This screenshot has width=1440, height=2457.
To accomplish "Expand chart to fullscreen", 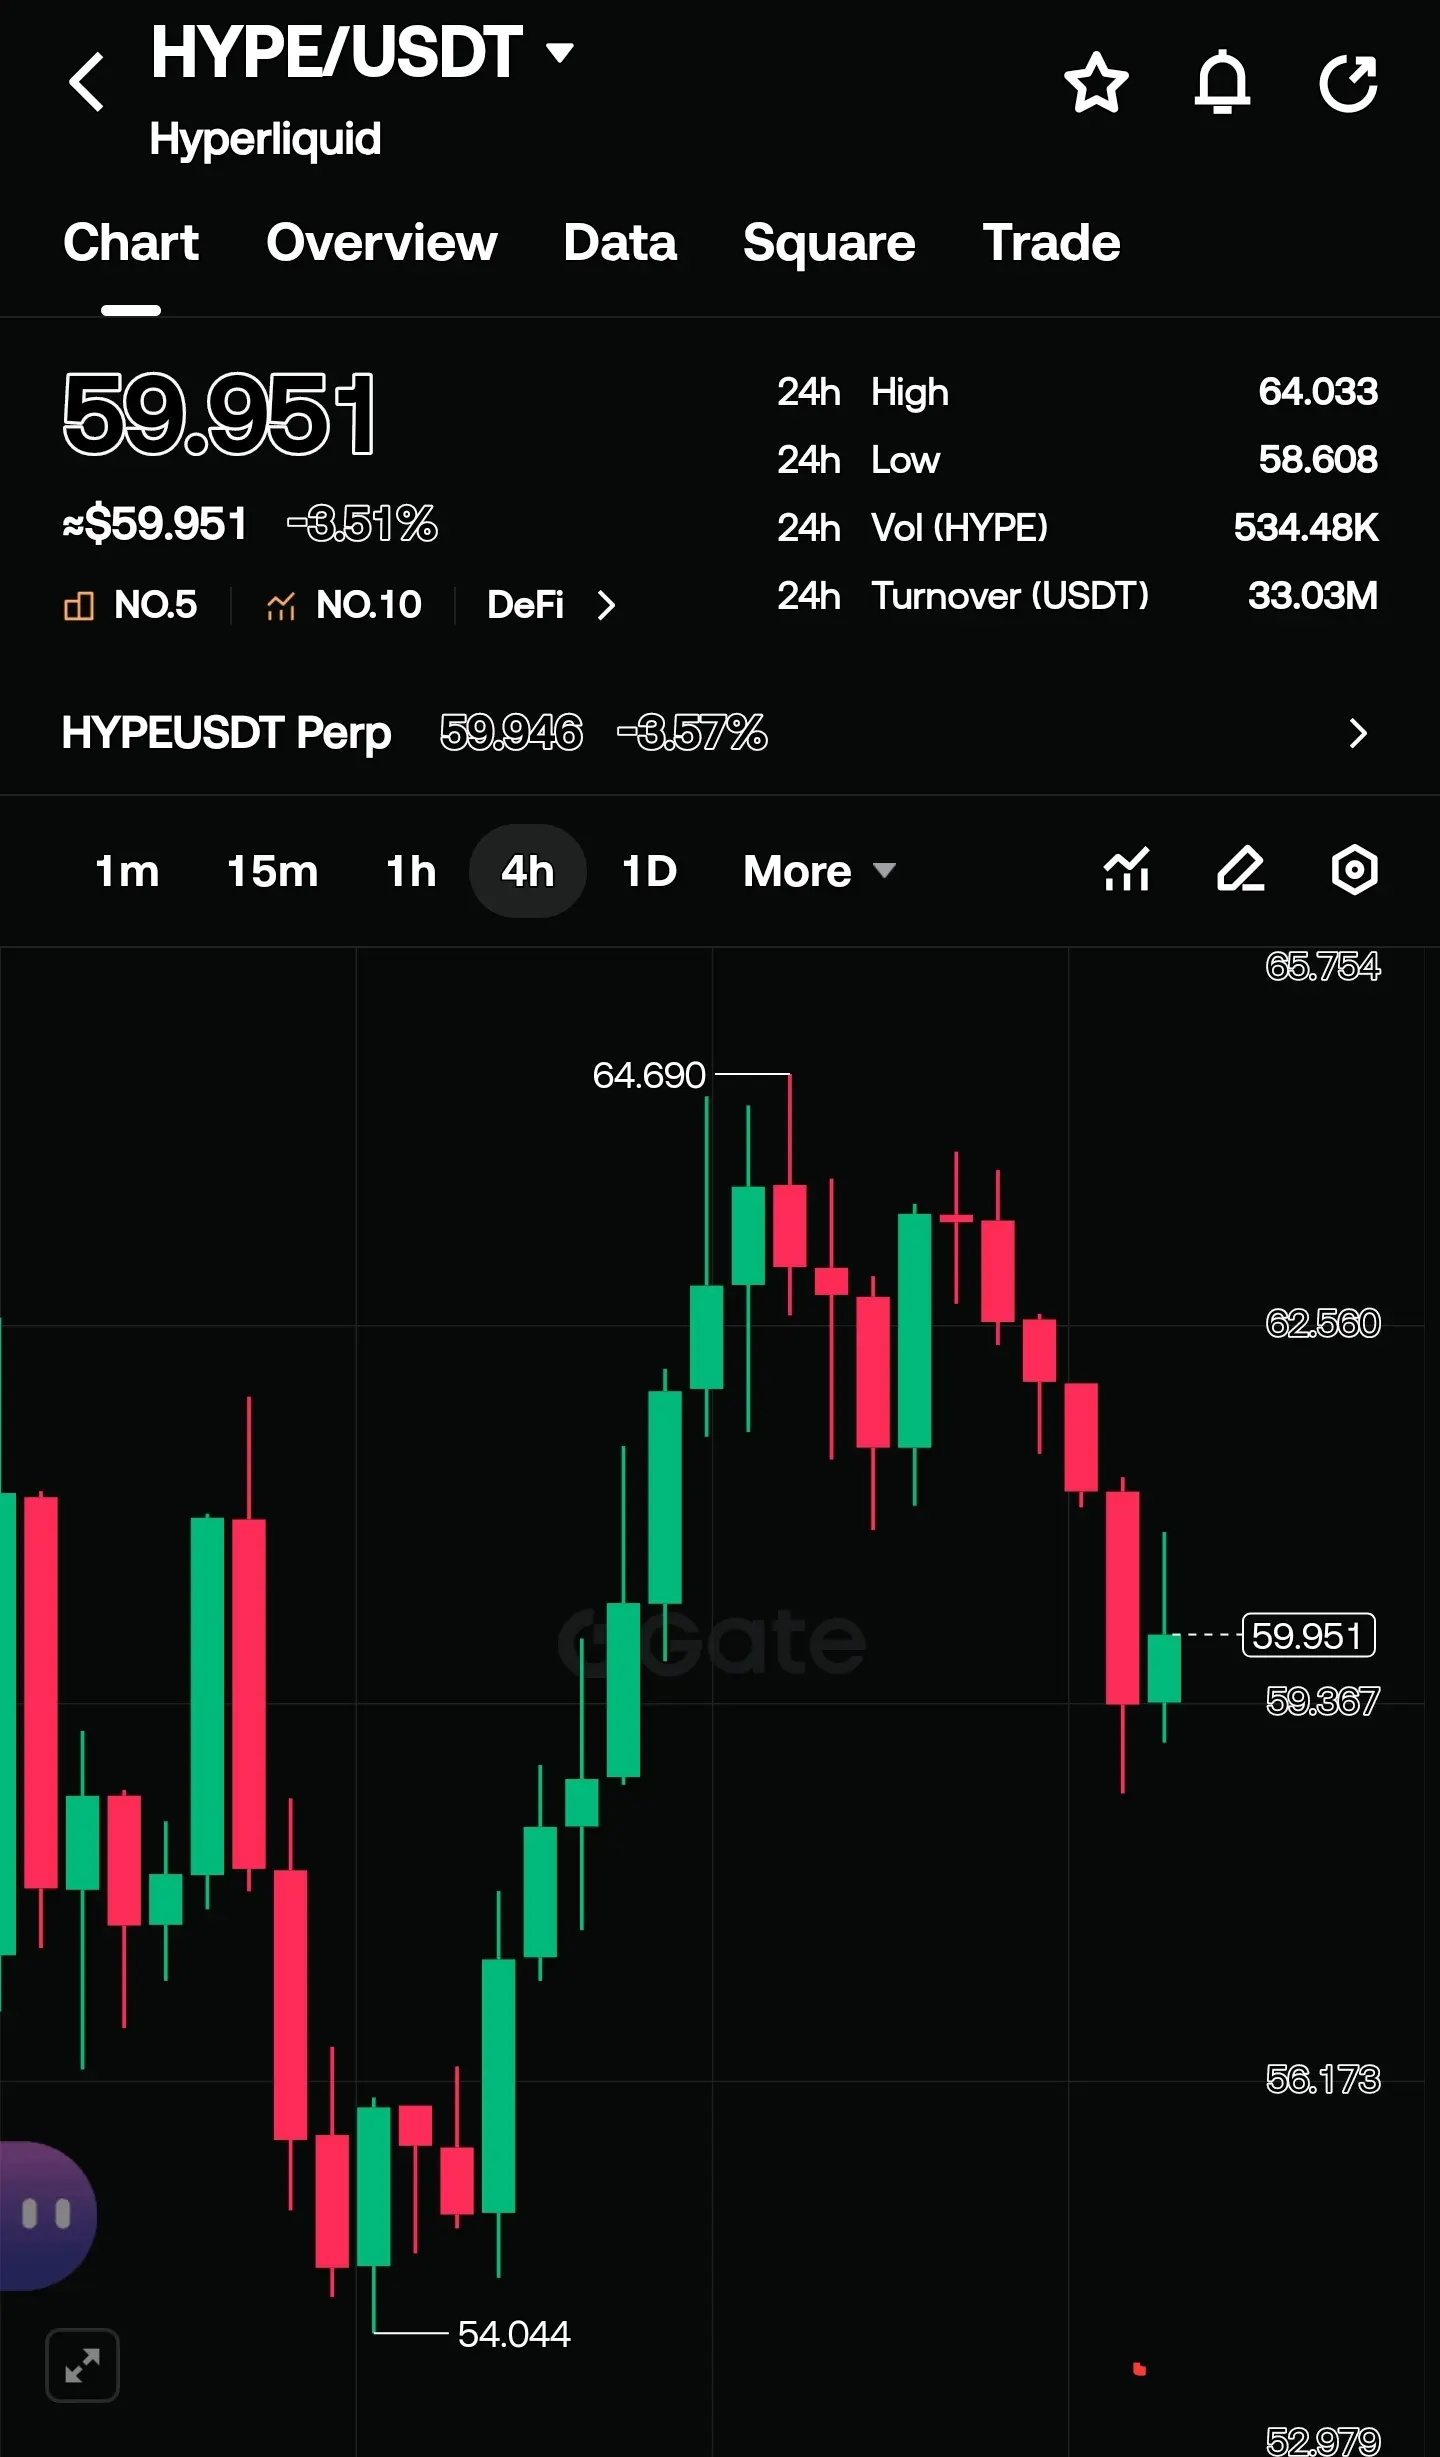I will click(x=82, y=2365).
